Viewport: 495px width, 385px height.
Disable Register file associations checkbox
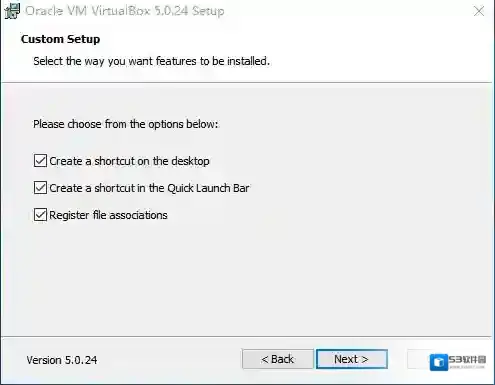tap(40, 215)
